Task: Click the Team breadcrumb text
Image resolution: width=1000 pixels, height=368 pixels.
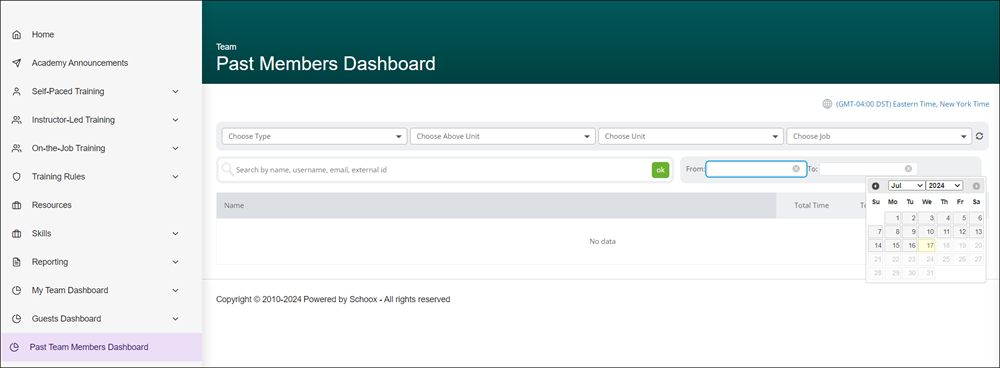Action: click(x=226, y=47)
